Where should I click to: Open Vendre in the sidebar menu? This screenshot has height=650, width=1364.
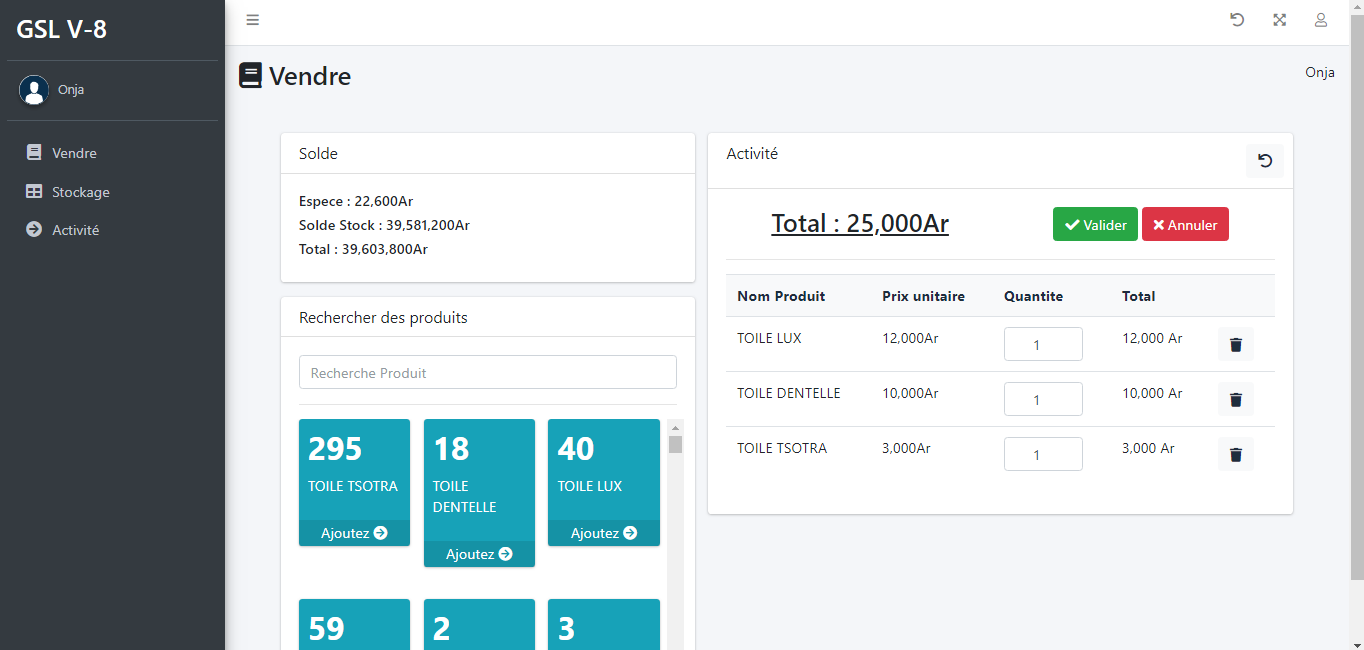[x=74, y=153]
